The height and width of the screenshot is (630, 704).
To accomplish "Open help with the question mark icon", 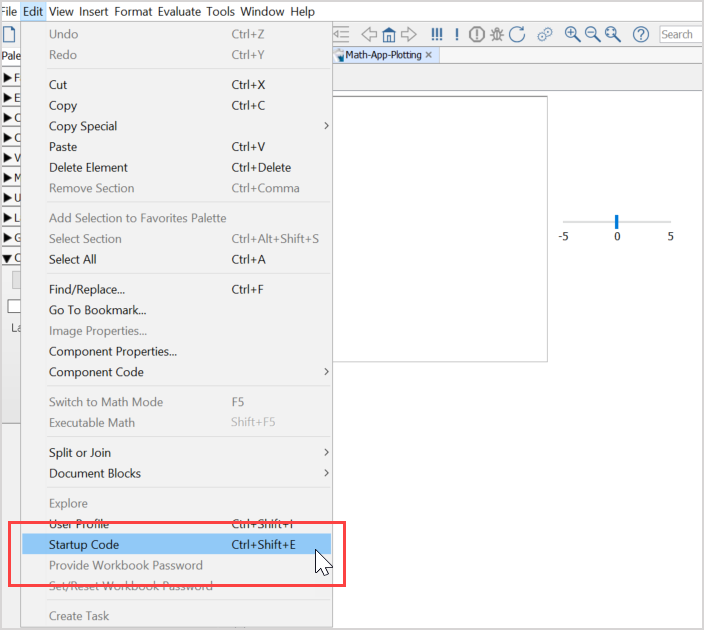I will (x=641, y=34).
